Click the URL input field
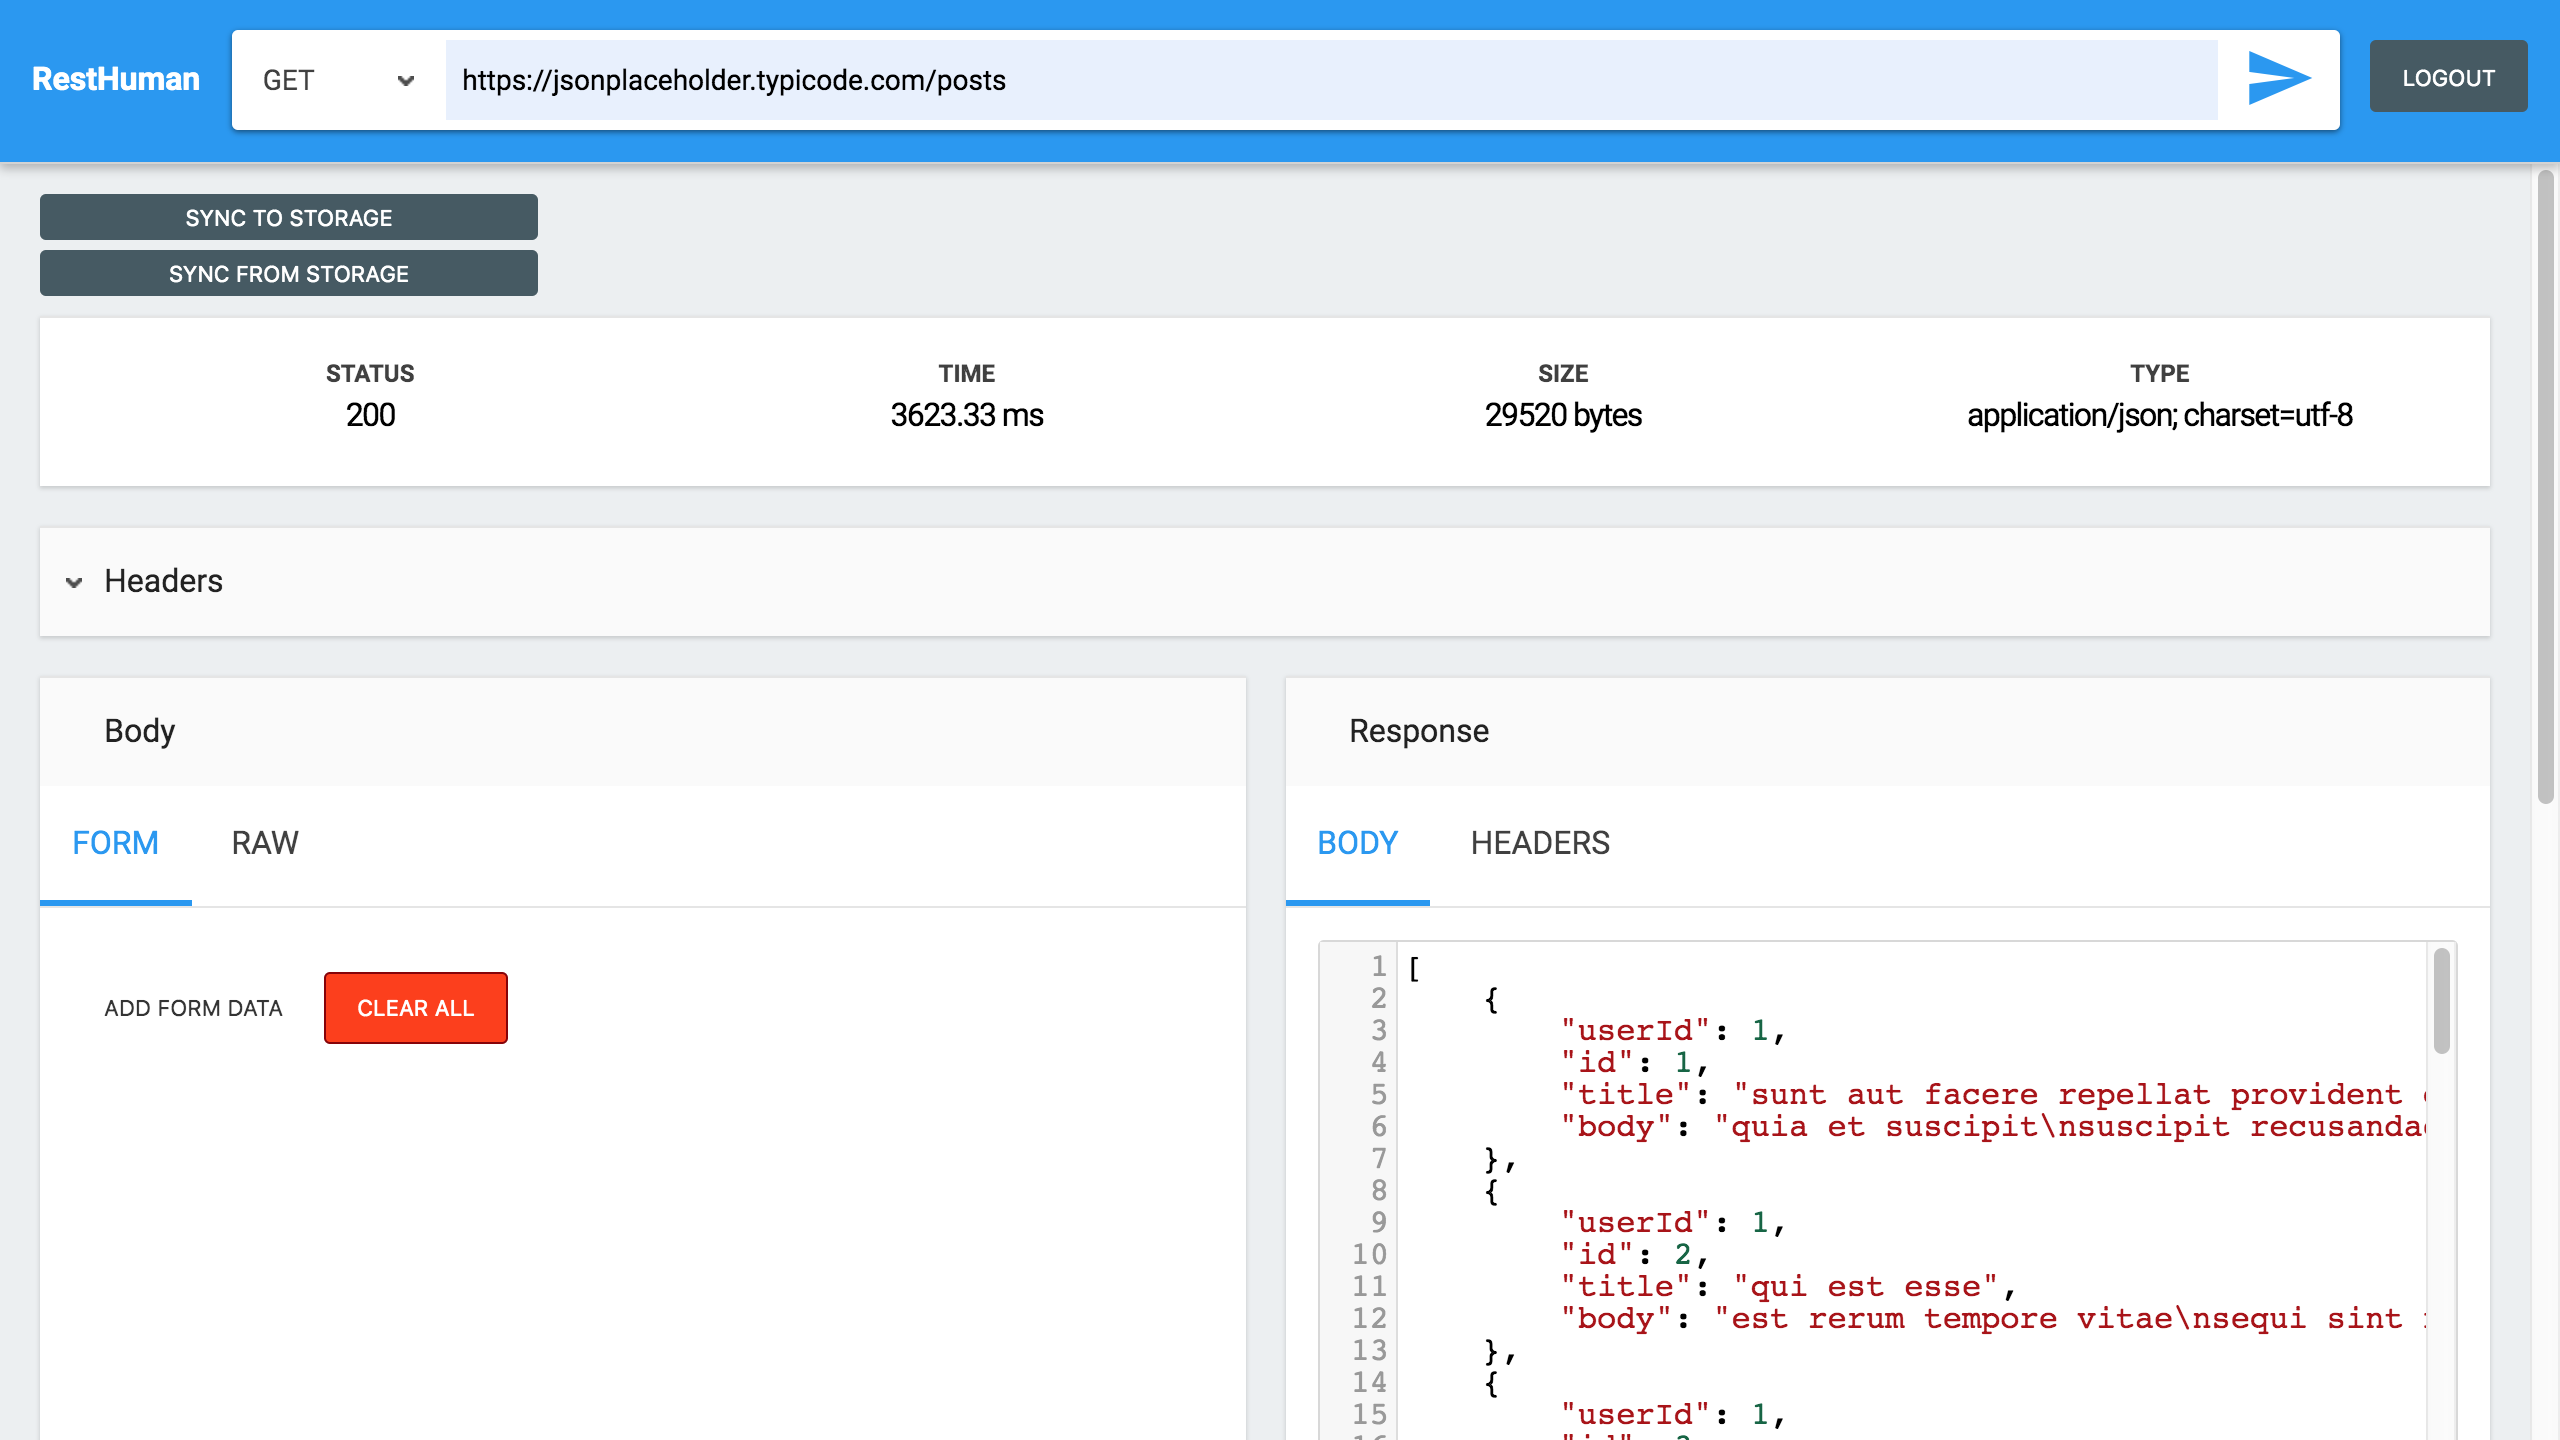Screen dimensions: 2560x1440 point(1330,80)
